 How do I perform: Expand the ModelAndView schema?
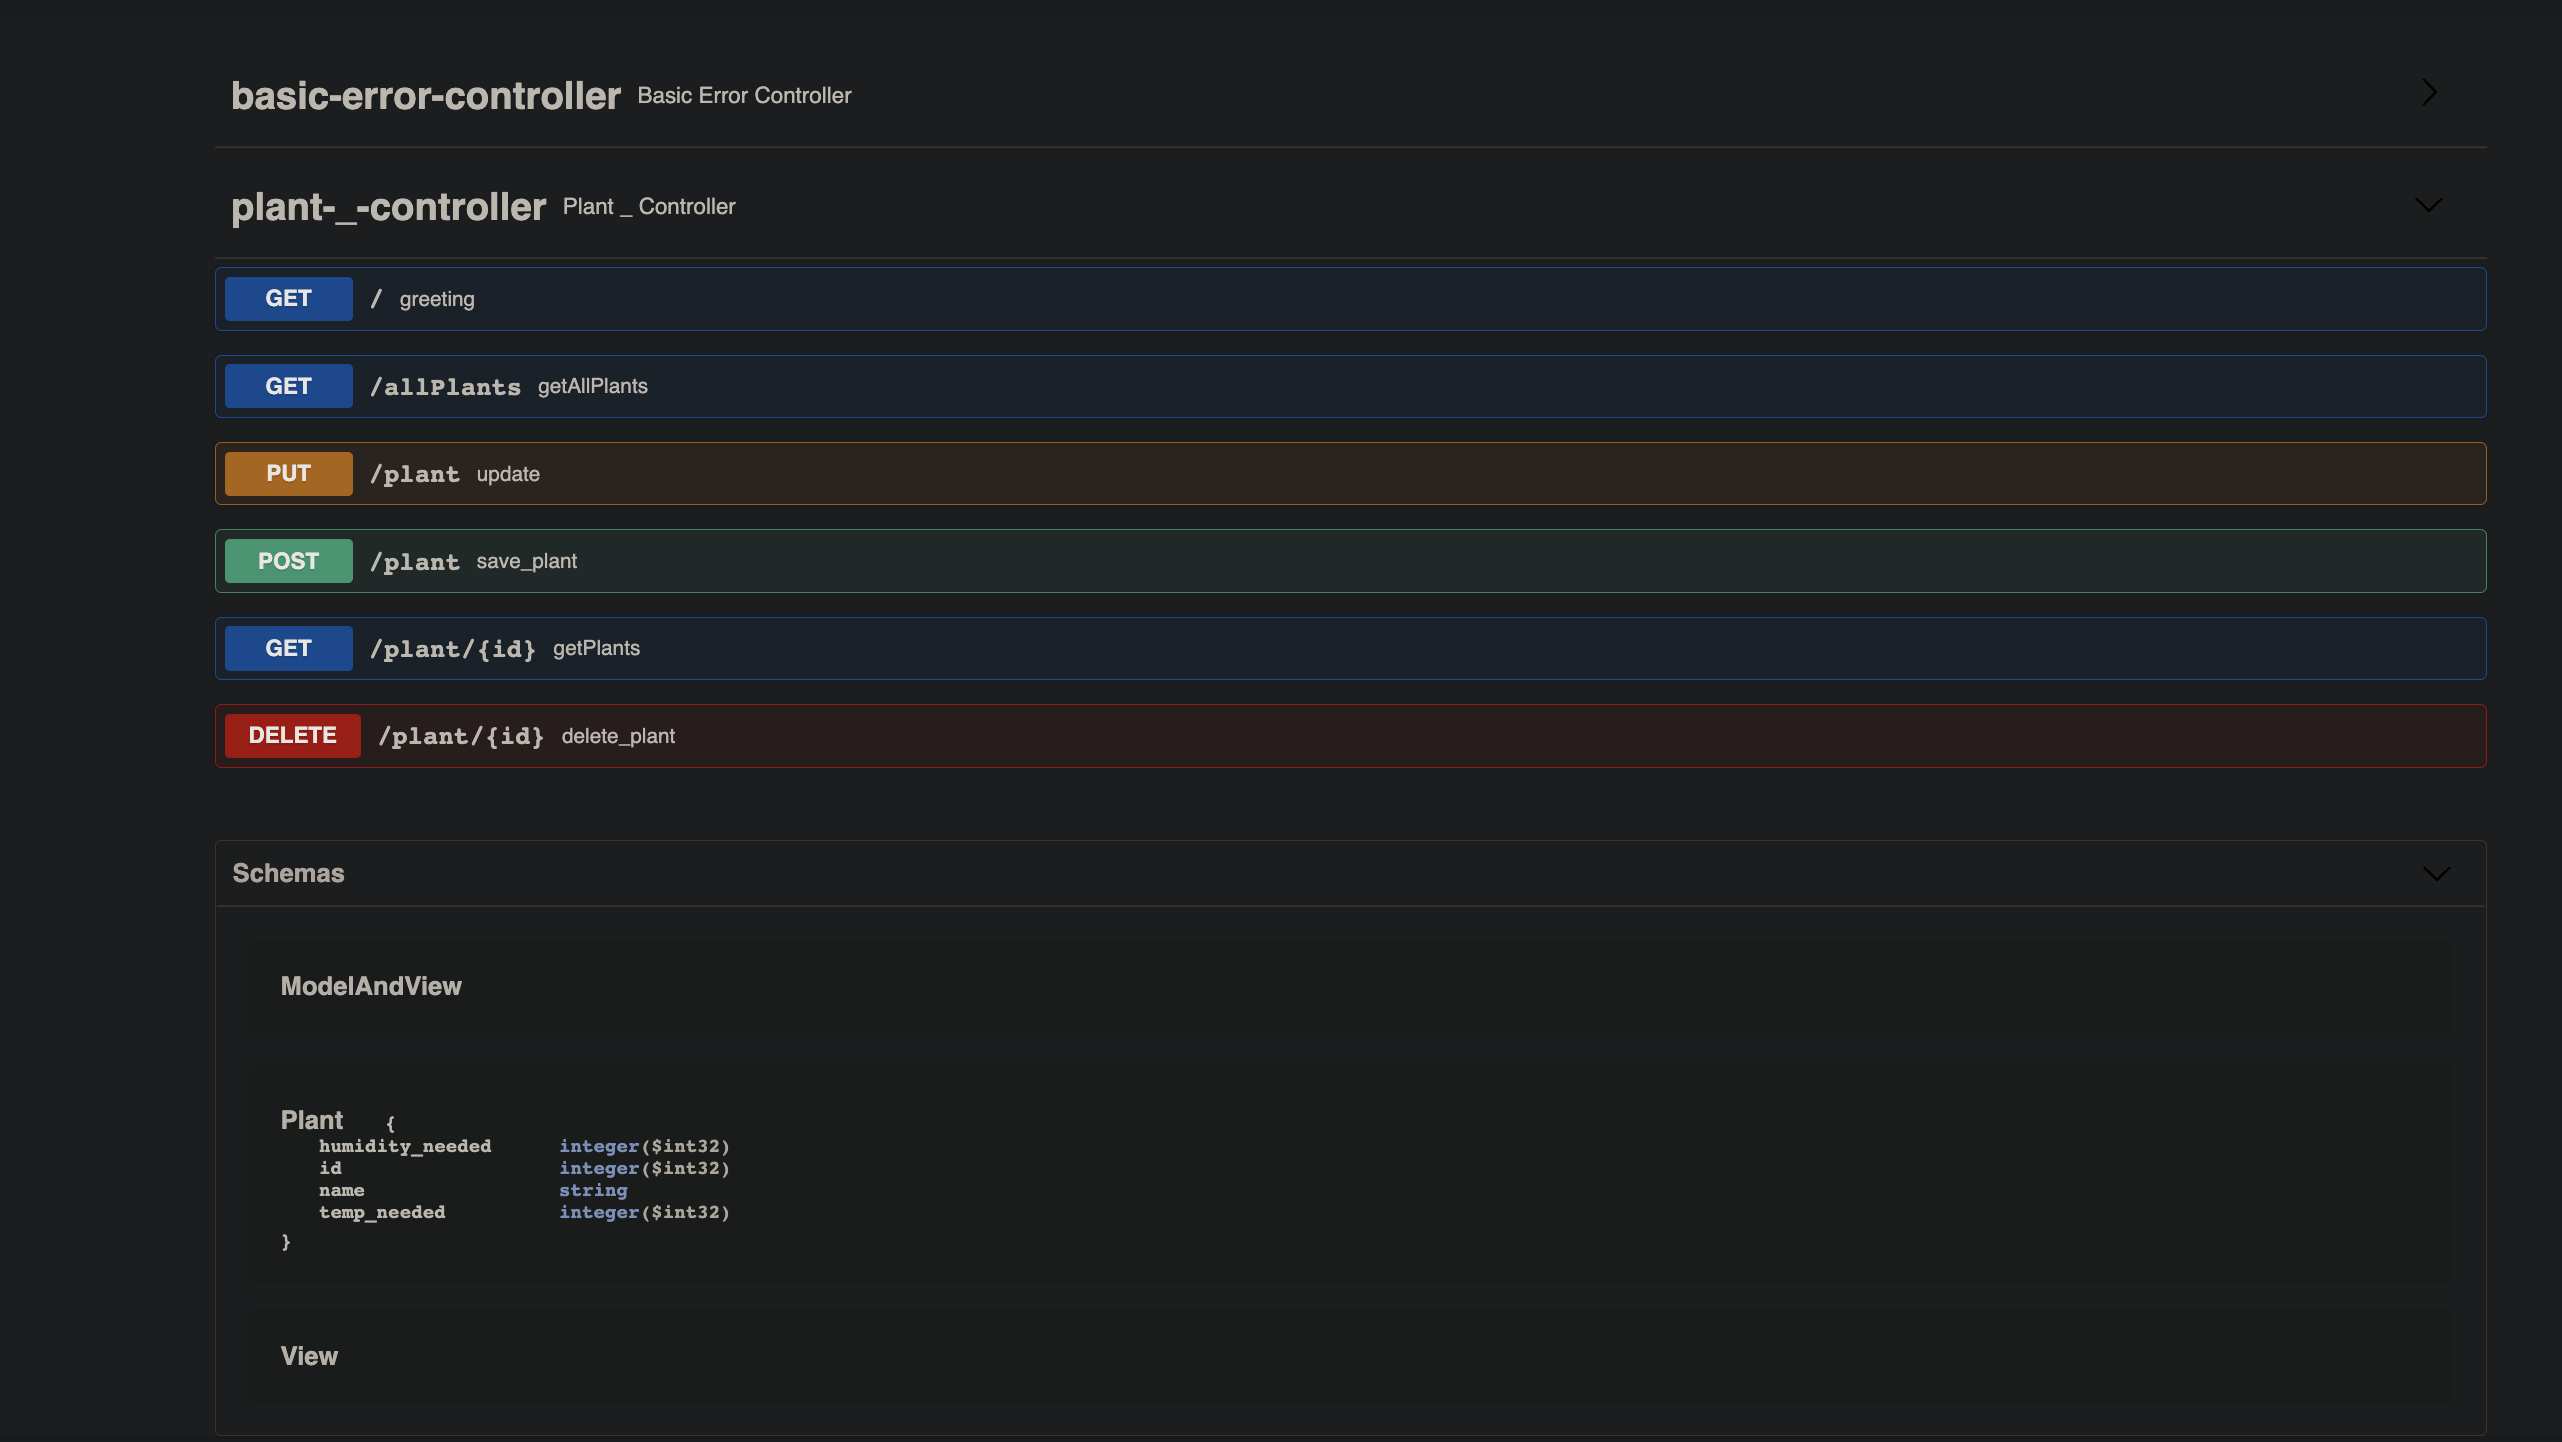click(x=371, y=986)
